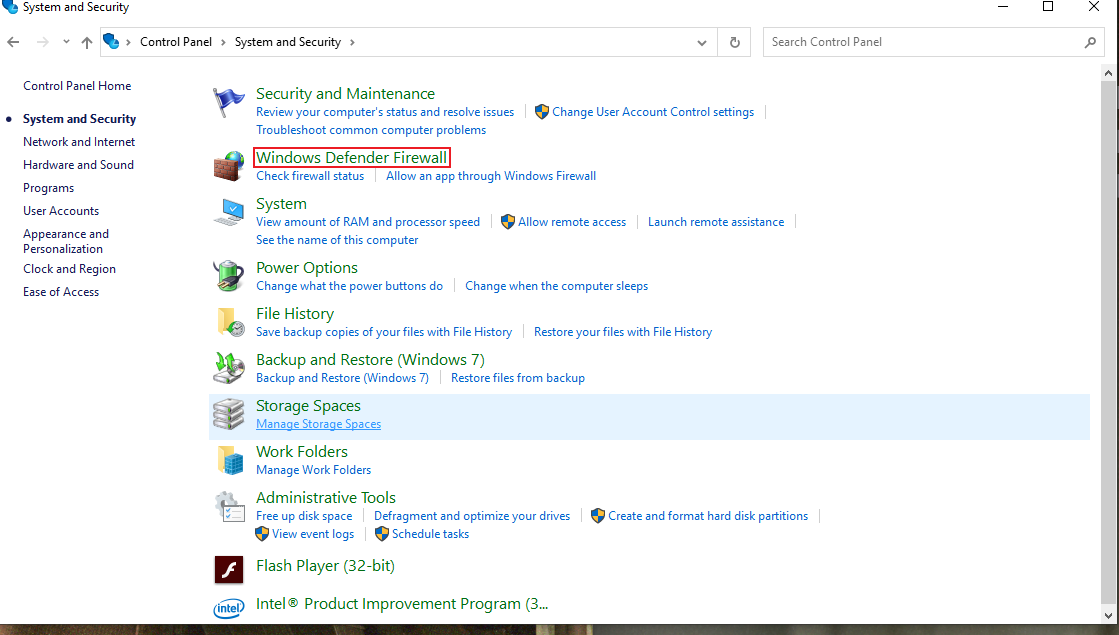Click the search magnifier icon
Image resolution: width=1119 pixels, height=635 pixels.
1090,42
